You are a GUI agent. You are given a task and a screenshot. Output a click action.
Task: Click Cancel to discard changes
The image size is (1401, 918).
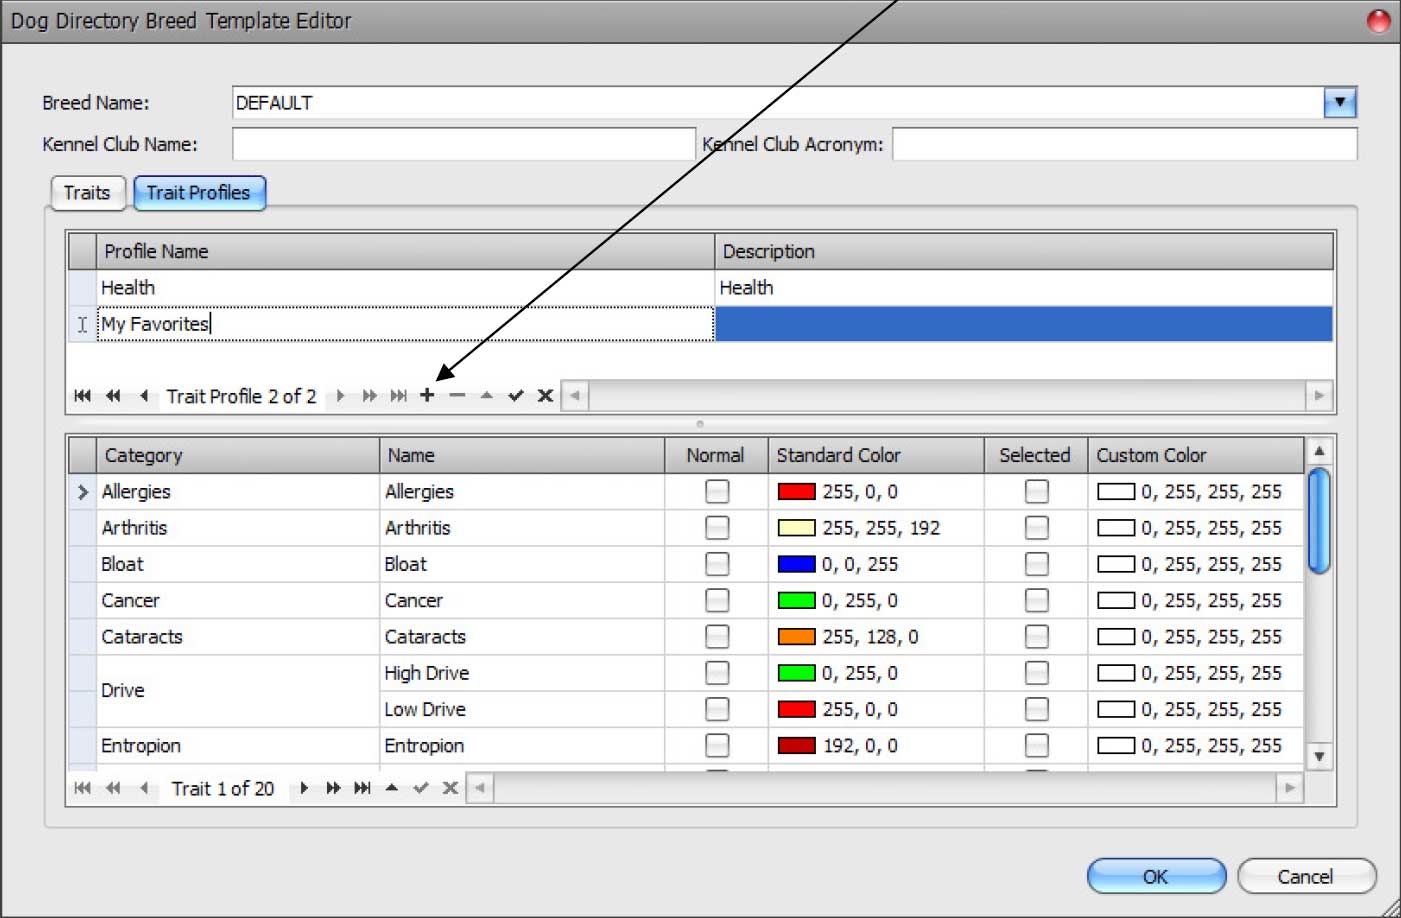[1307, 876]
